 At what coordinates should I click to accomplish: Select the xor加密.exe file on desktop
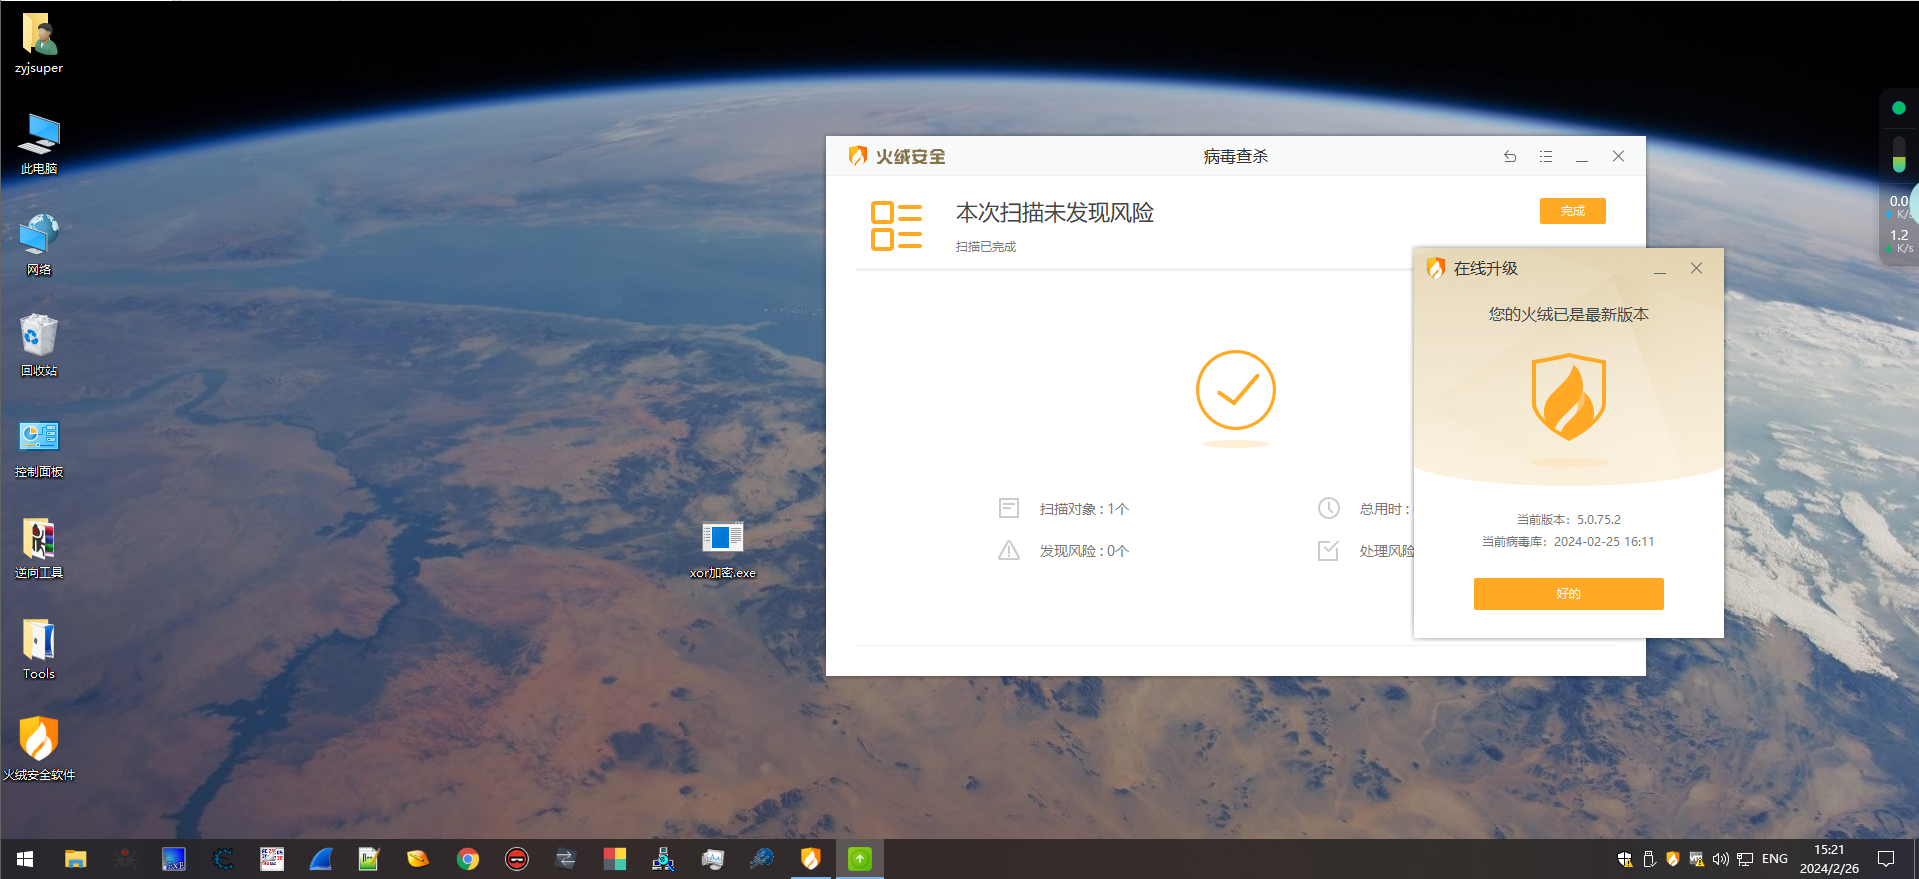[x=723, y=550]
